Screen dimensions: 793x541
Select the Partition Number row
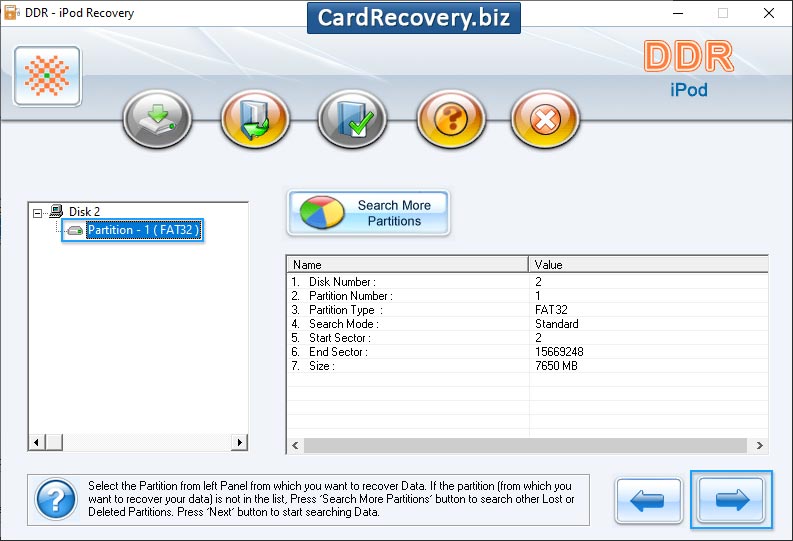tap(527, 296)
